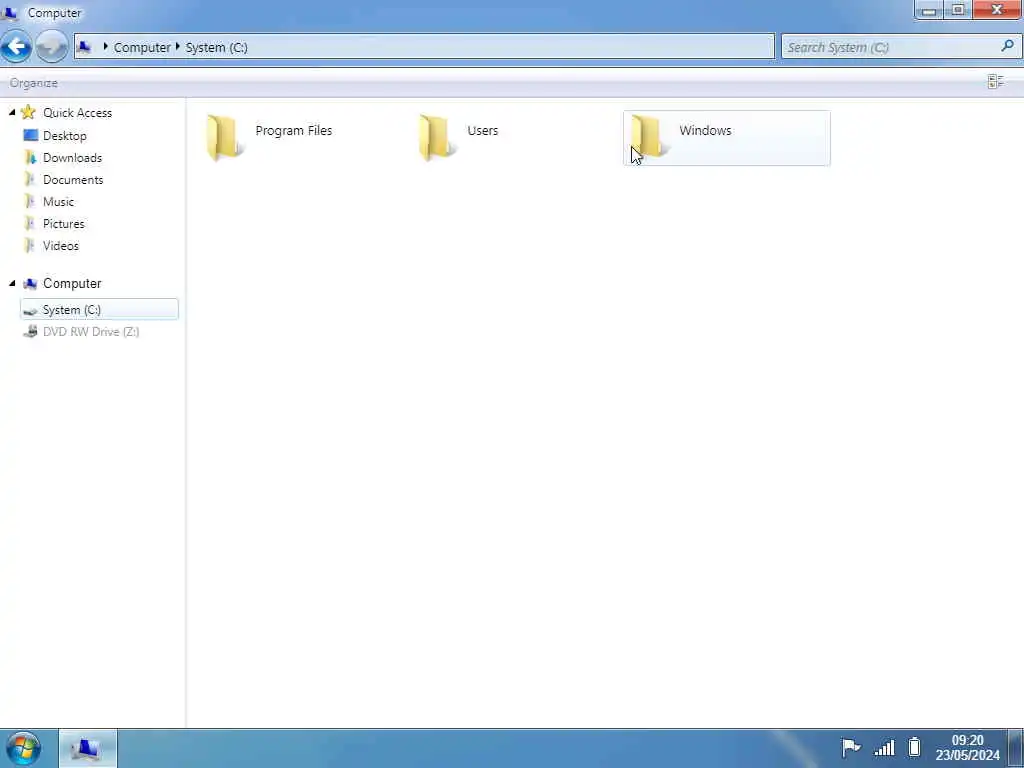Select the System (C:) label in sidebar

[x=72, y=310]
